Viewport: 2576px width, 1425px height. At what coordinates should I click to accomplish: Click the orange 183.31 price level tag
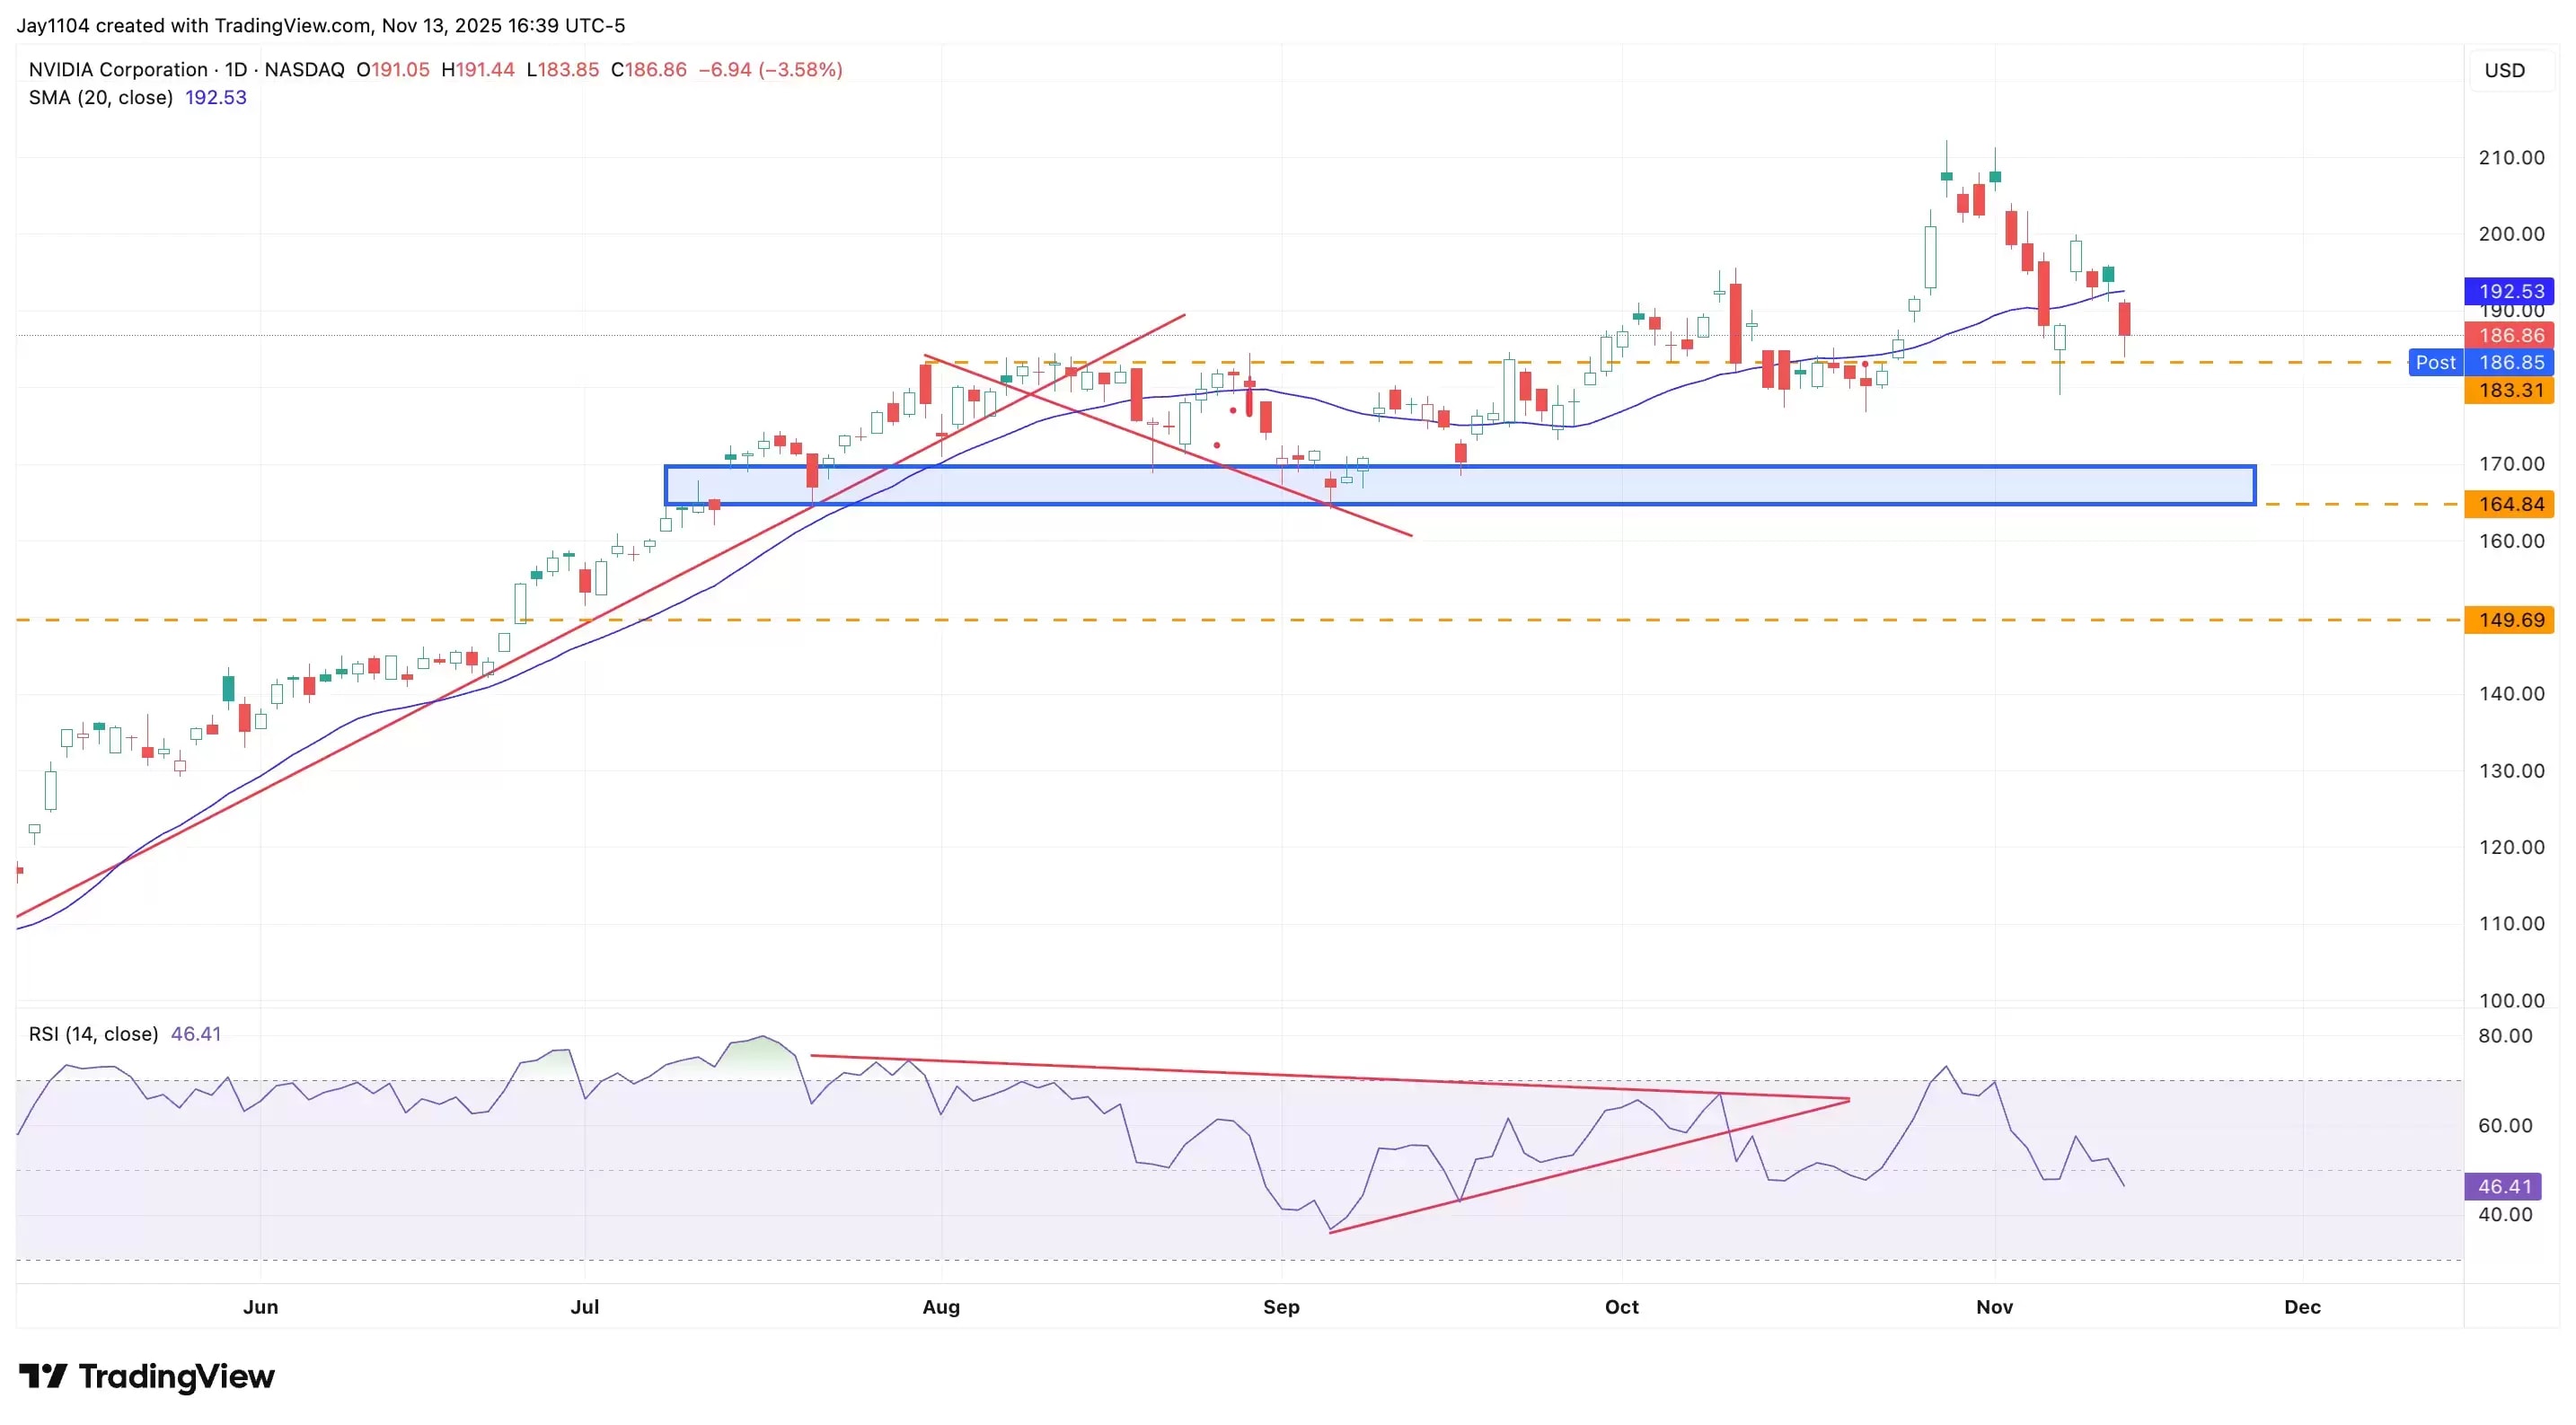coord(2509,390)
